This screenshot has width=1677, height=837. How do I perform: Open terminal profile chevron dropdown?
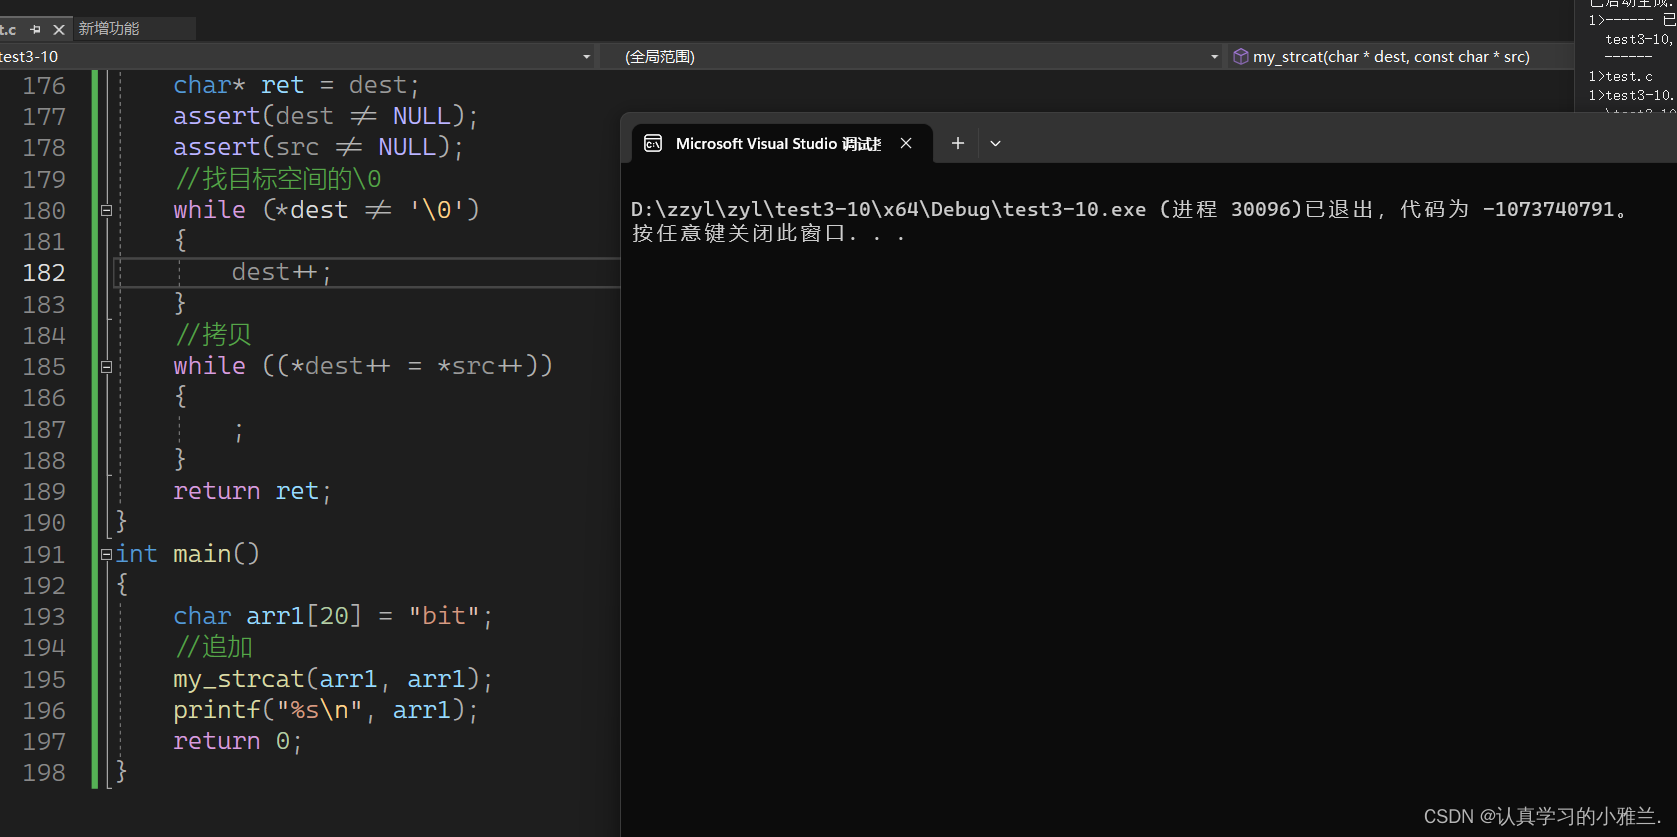point(995,143)
